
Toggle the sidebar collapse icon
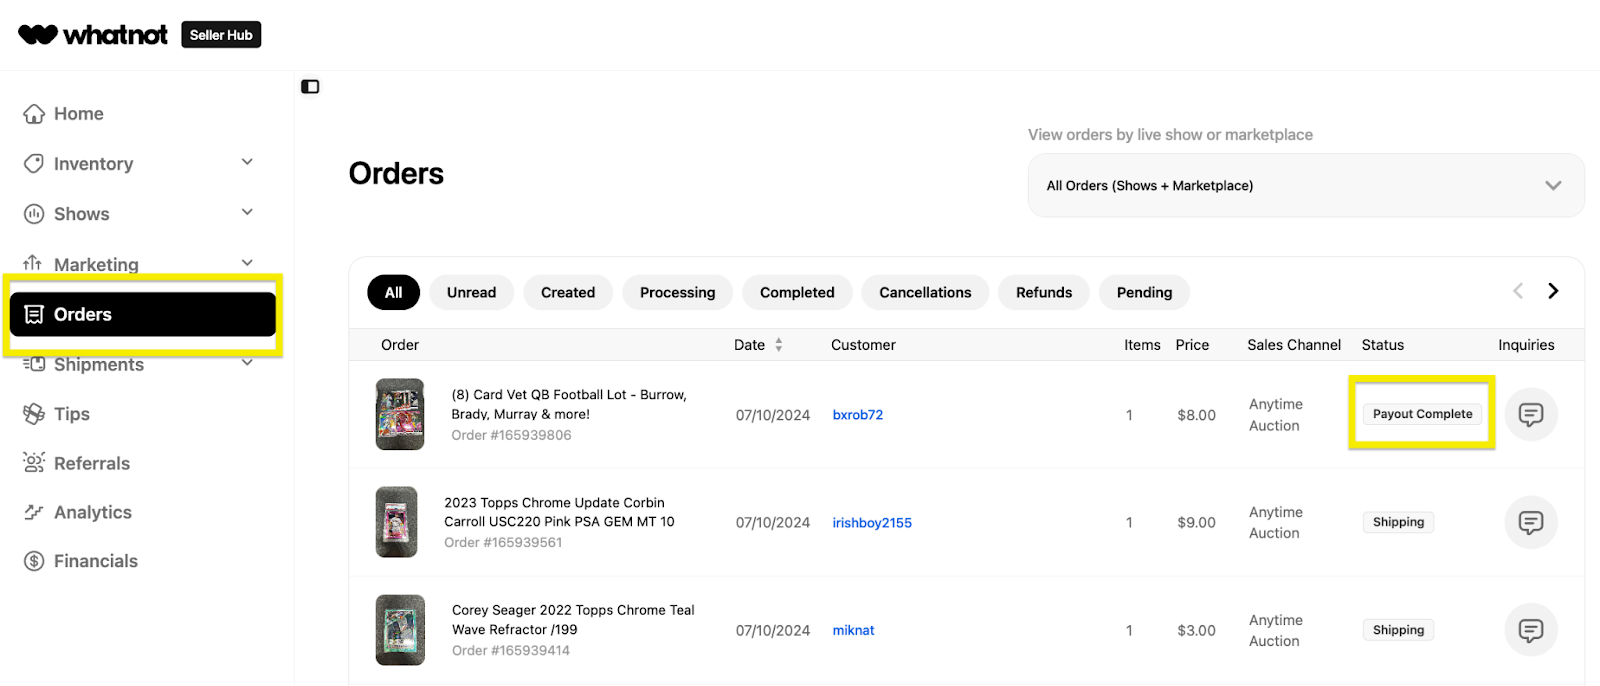coord(310,87)
